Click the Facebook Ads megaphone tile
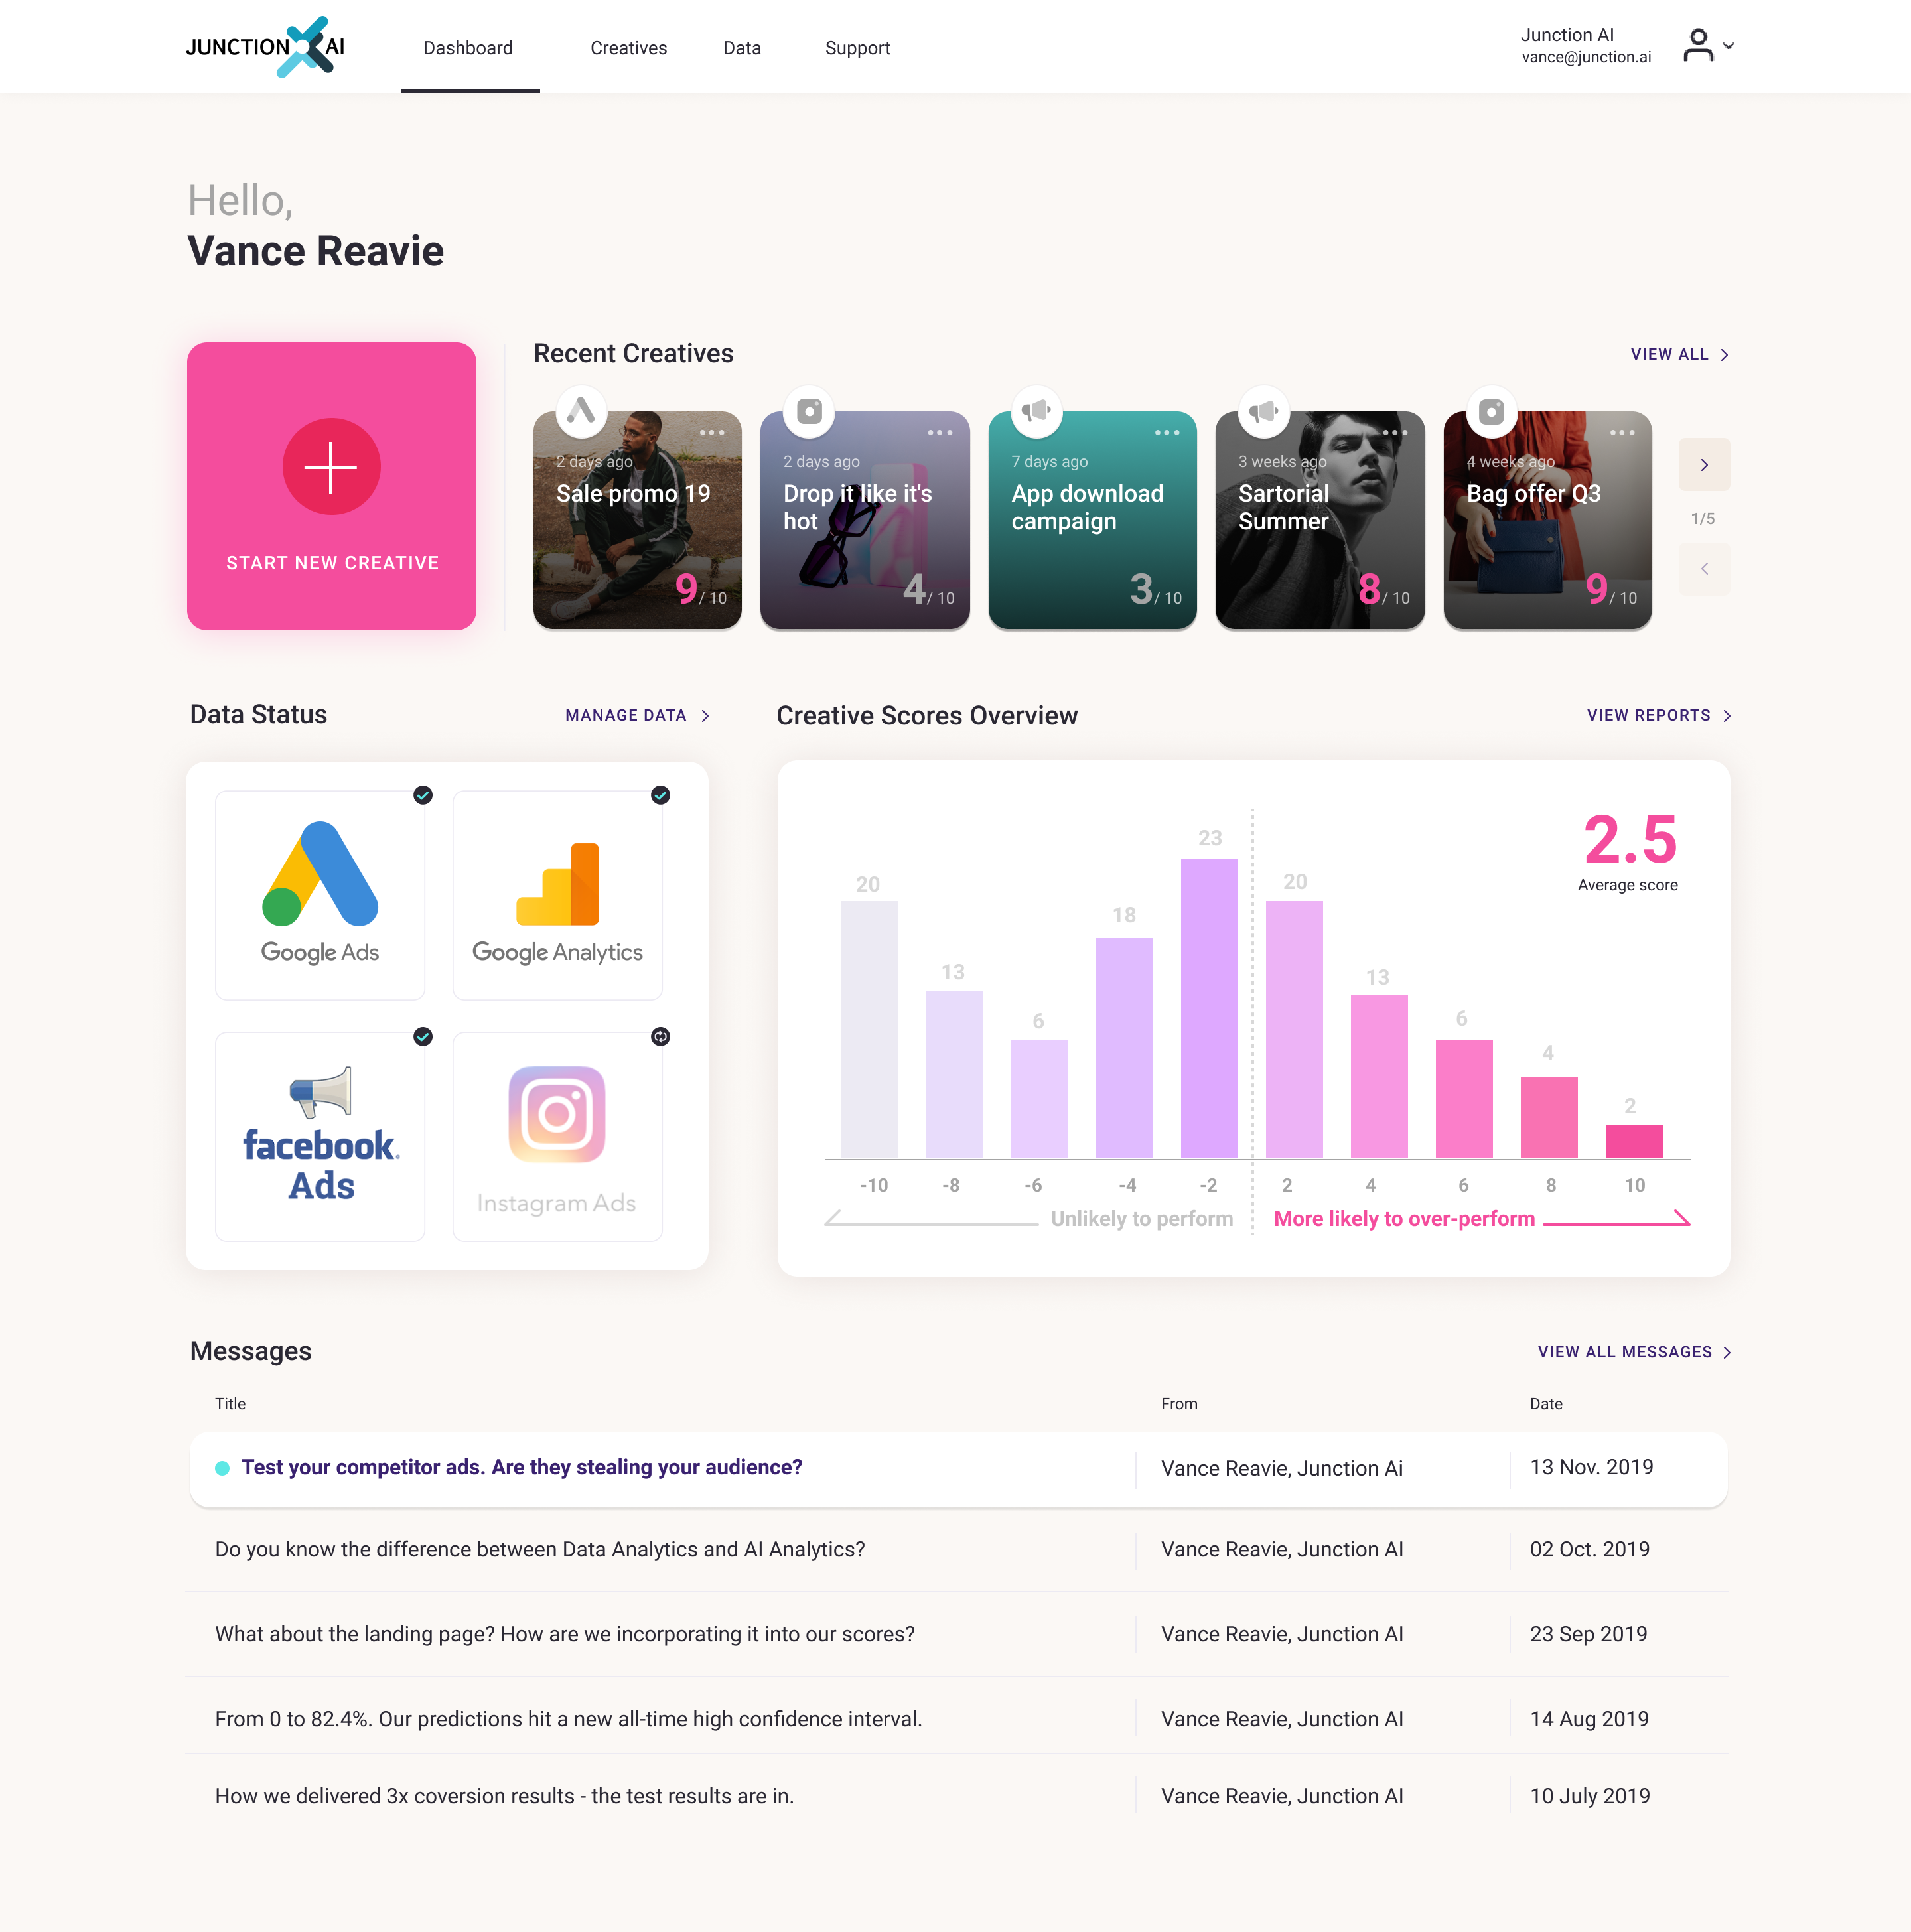This screenshot has height=1932, width=1911. pyautogui.click(x=320, y=1137)
